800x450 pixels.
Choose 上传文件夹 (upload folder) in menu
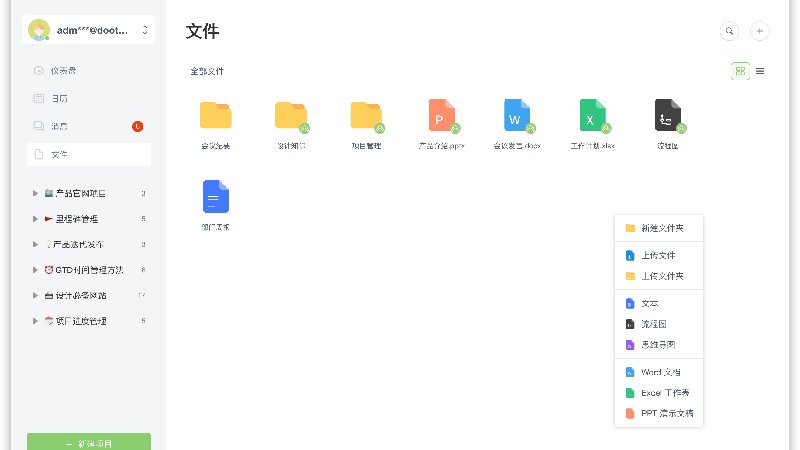(x=659, y=276)
